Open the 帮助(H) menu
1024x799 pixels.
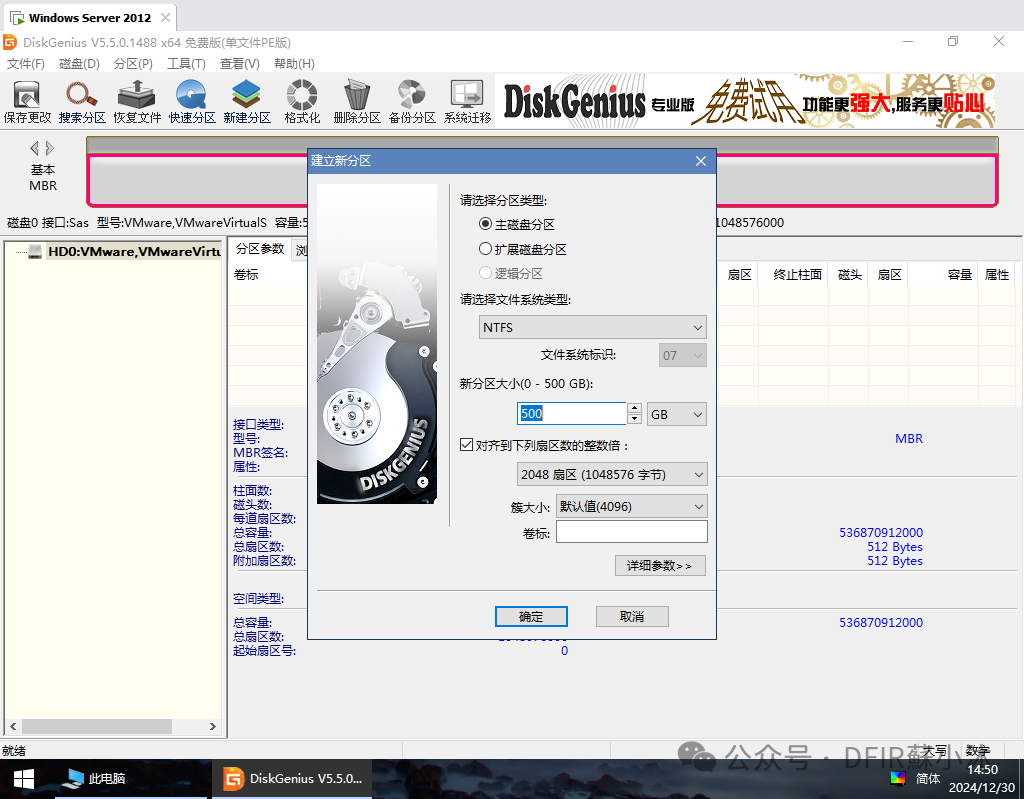click(x=294, y=63)
